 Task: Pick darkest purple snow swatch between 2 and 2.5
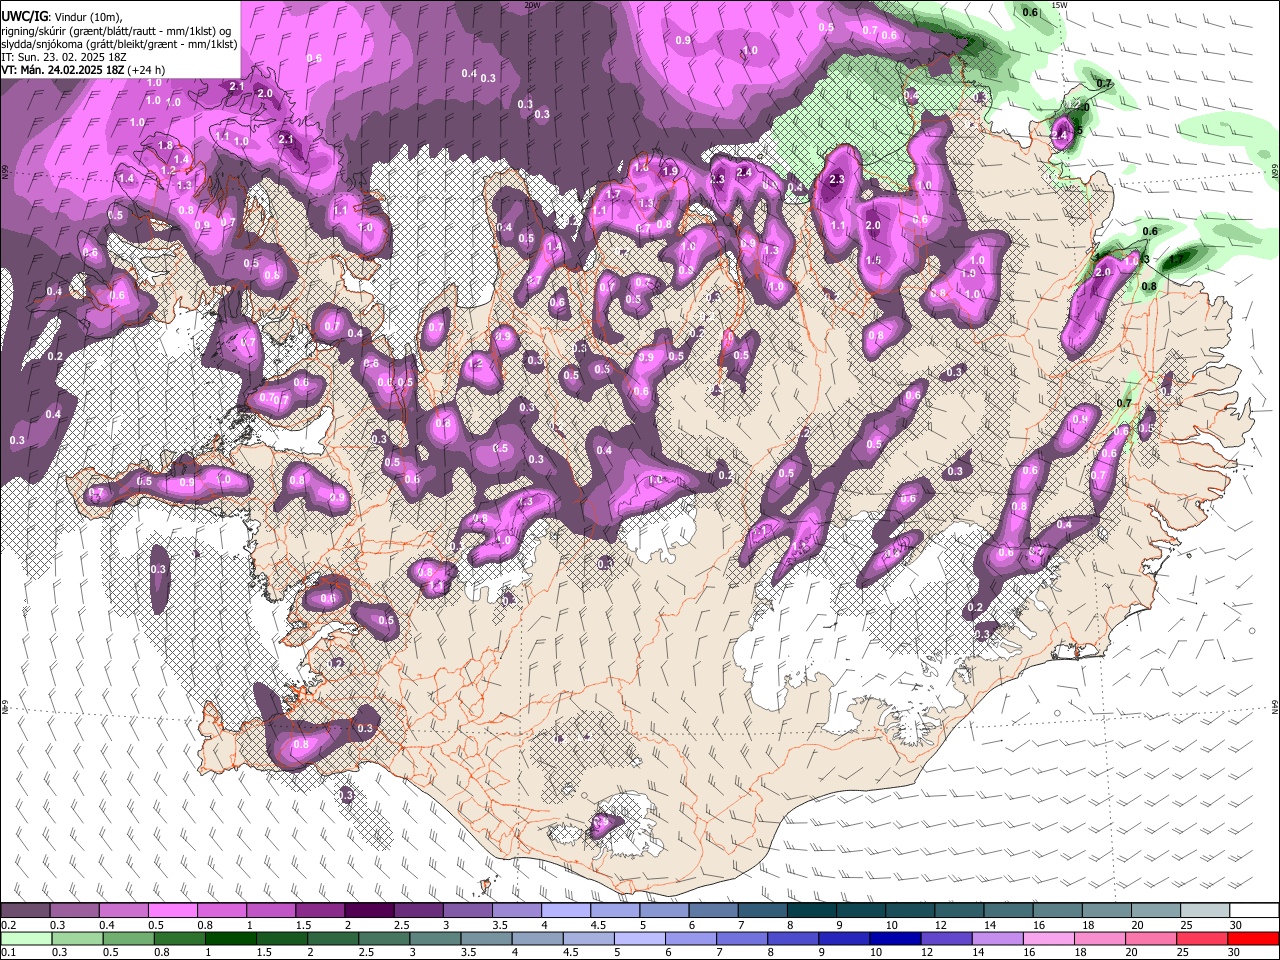(369, 911)
